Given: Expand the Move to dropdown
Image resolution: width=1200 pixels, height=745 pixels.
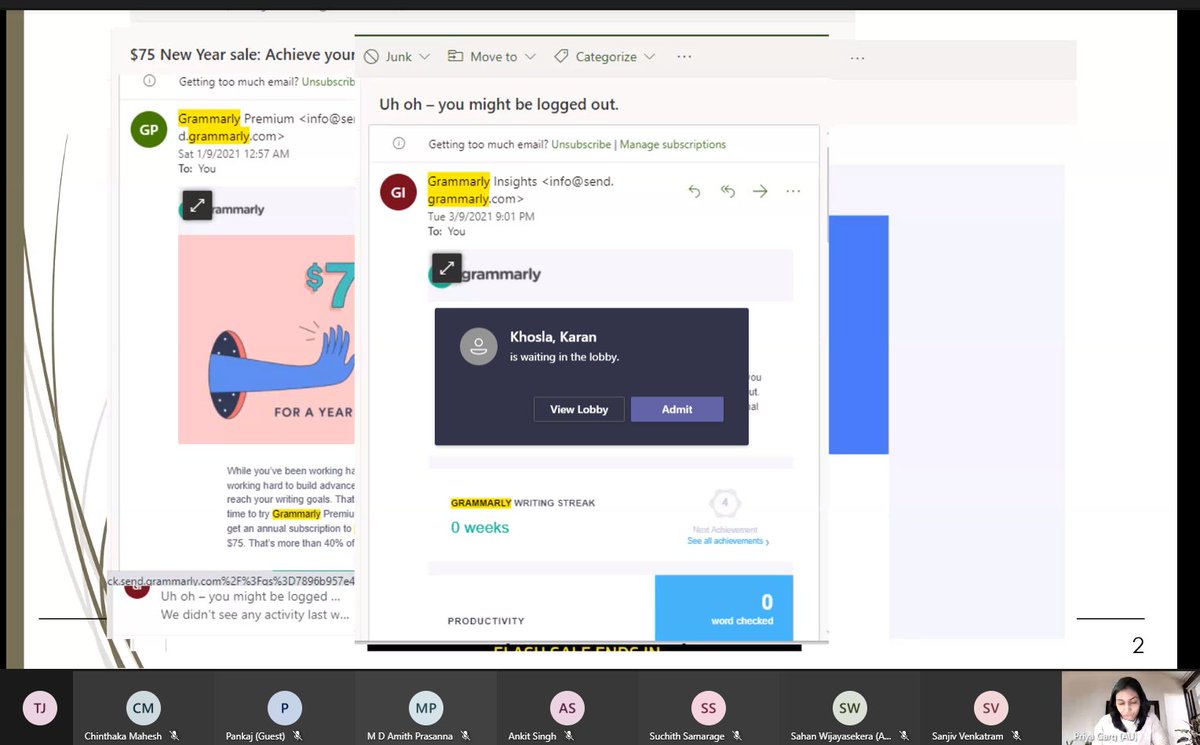Looking at the screenshot, I should (x=530, y=57).
